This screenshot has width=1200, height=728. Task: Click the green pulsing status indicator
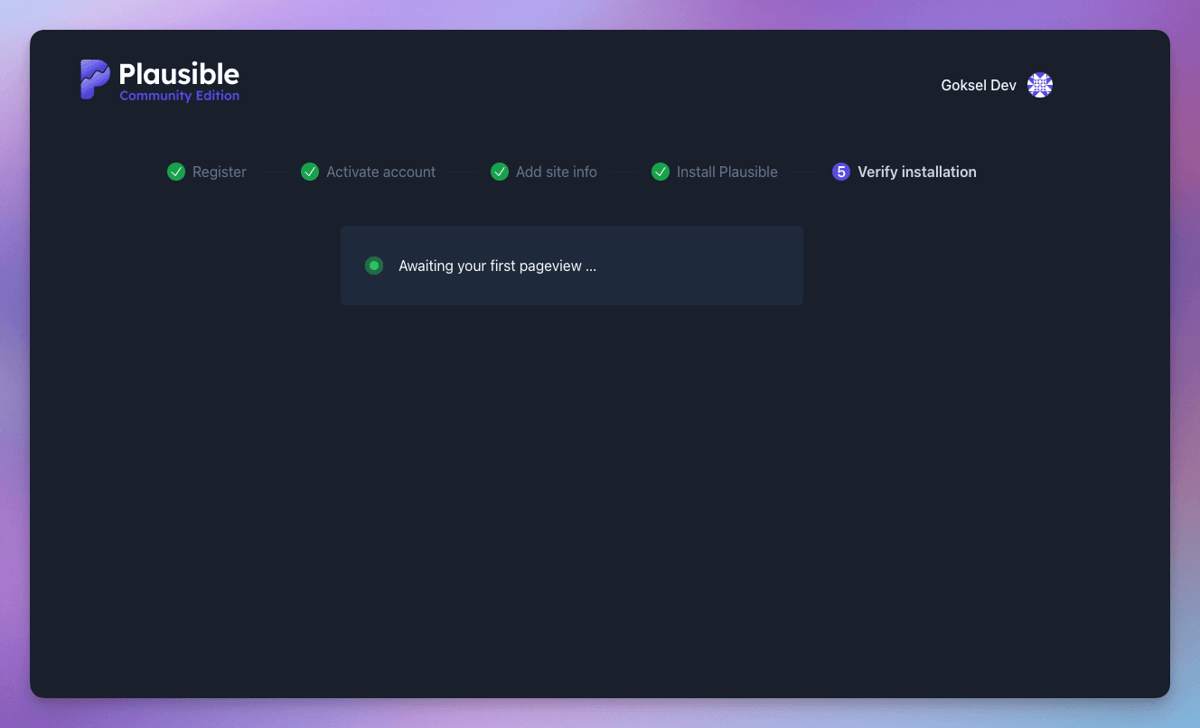374,265
